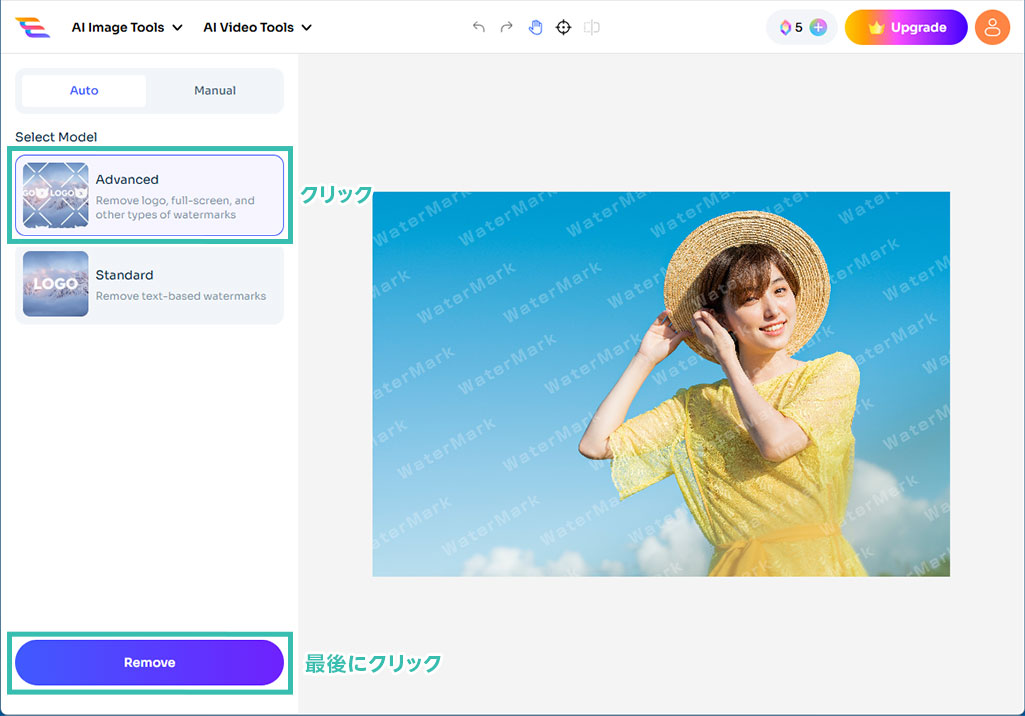Click the Upgrade button
This screenshot has width=1025, height=716.
pos(906,27)
